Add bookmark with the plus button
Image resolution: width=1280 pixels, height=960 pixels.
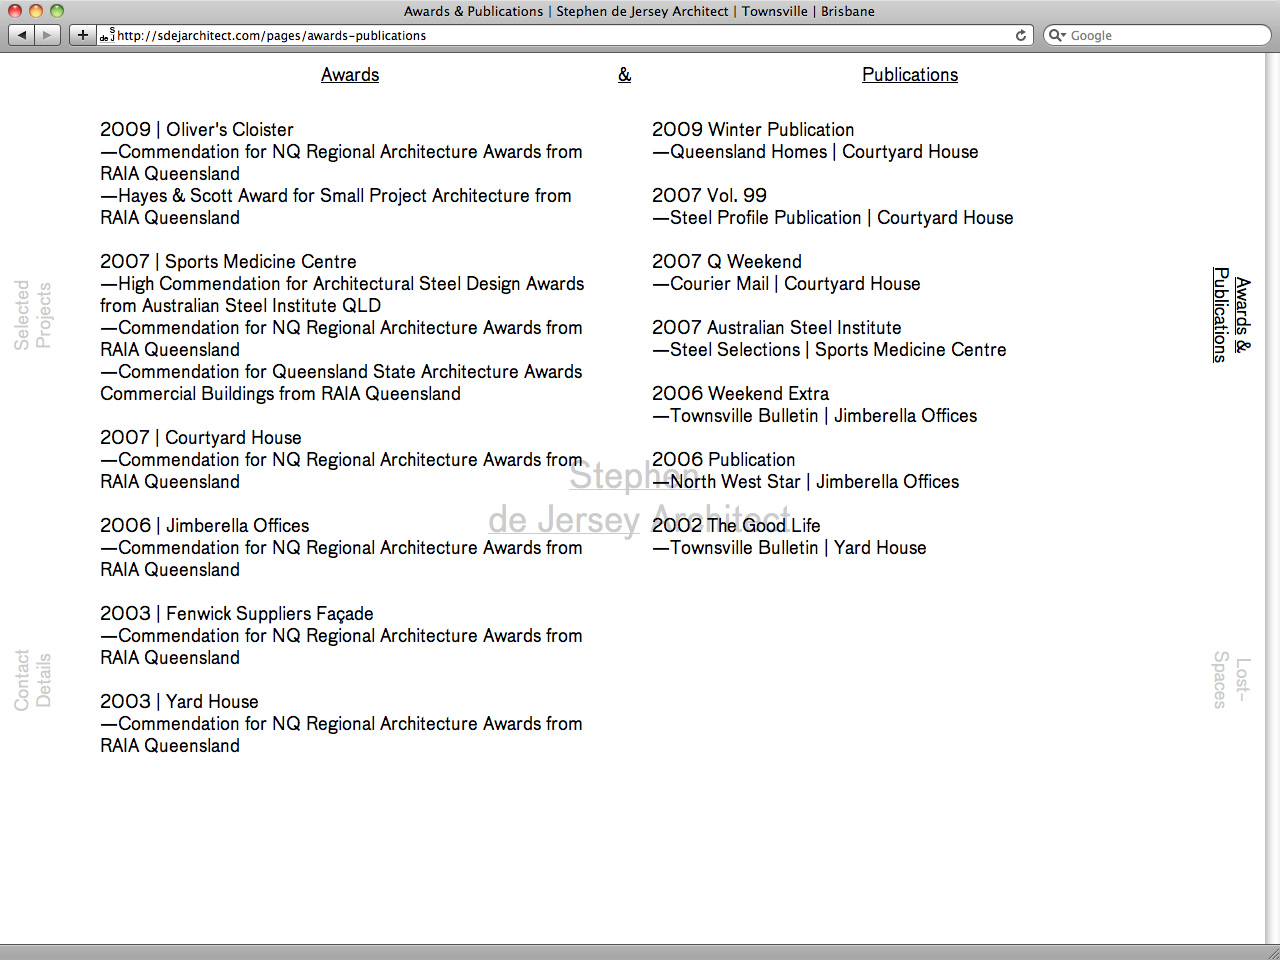(83, 35)
